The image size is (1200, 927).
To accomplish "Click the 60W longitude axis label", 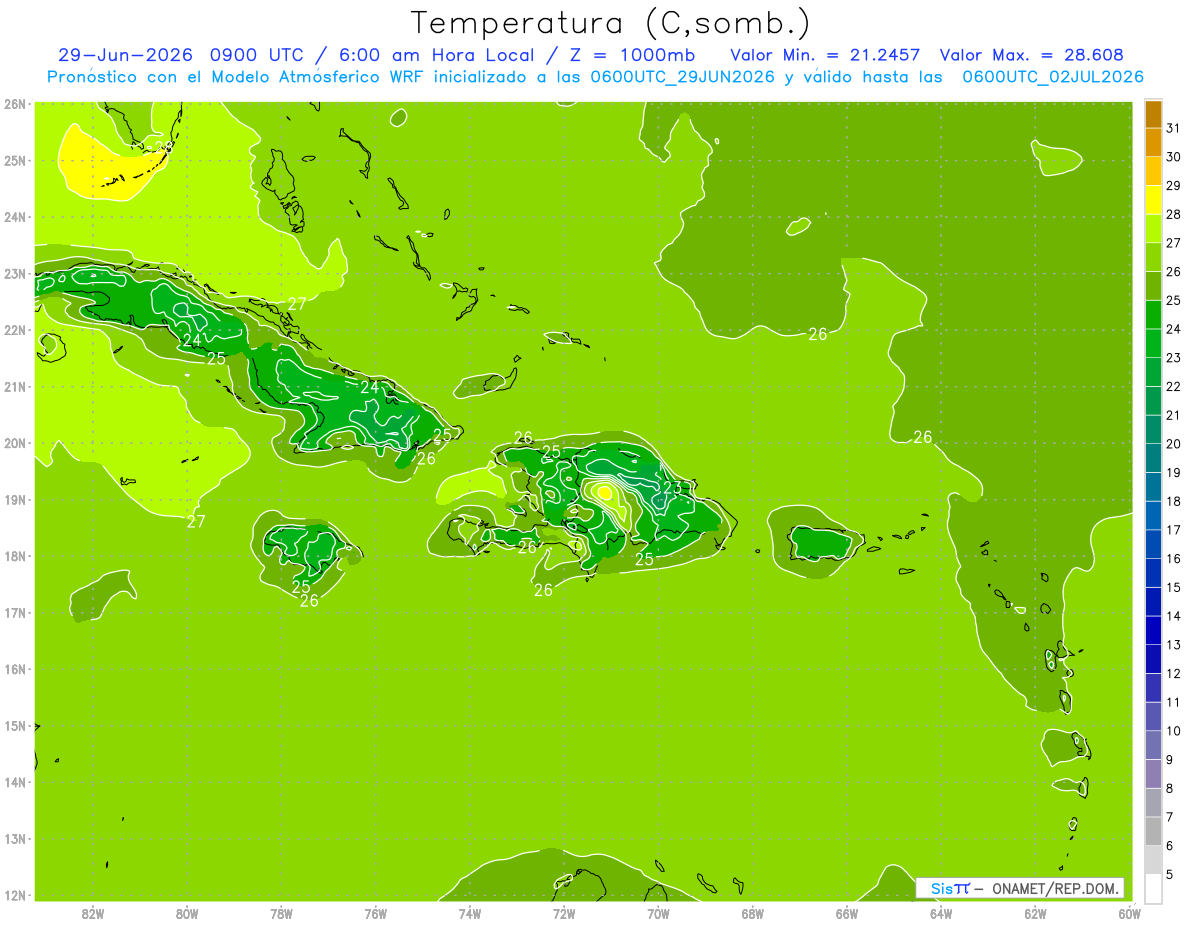I will pos(1129,914).
